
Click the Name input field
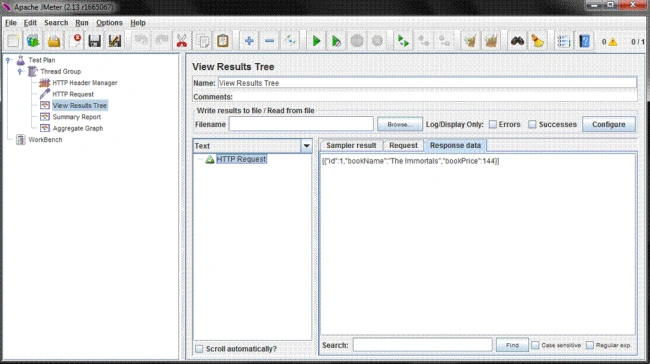[427, 83]
